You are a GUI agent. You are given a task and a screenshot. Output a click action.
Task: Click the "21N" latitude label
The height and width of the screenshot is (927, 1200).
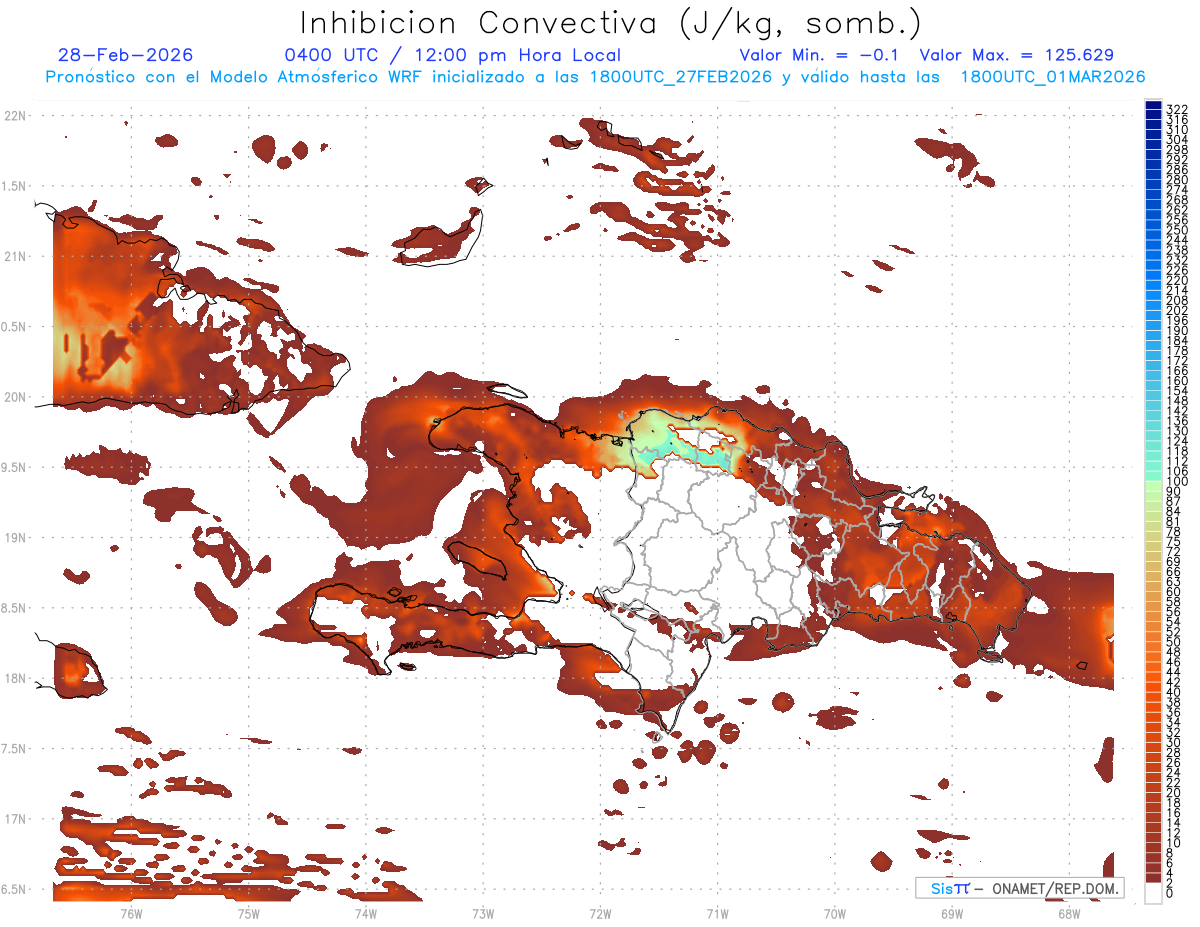[15, 256]
